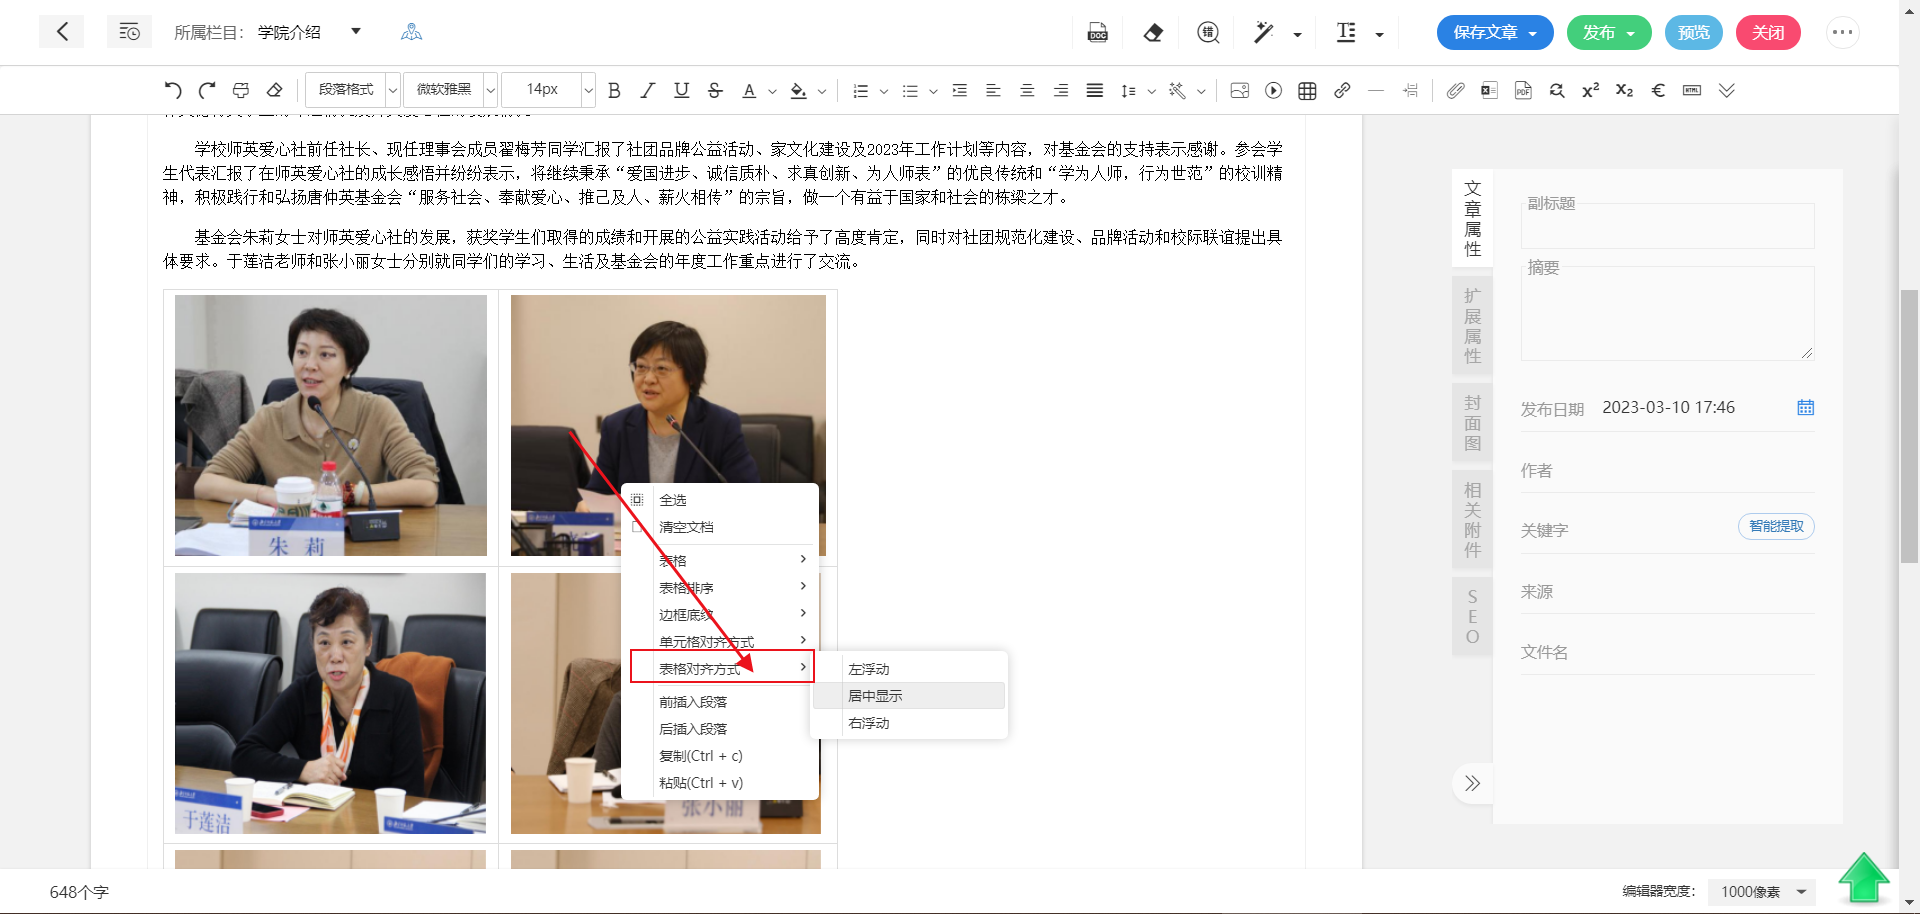Choose 全选 from the context menu
Viewport: 1920px width, 914px height.
pos(673,500)
